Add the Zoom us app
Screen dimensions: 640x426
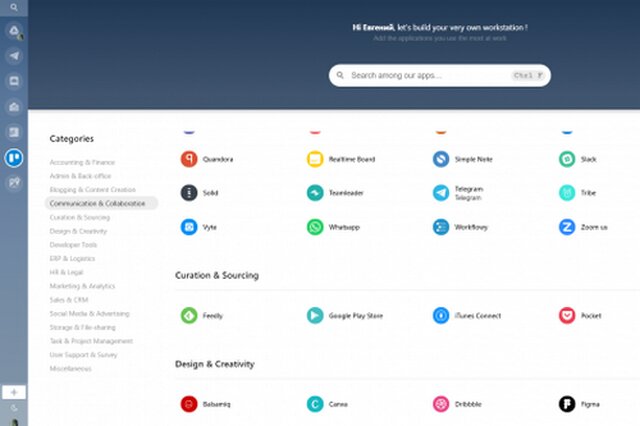pyautogui.click(x=583, y=227)
